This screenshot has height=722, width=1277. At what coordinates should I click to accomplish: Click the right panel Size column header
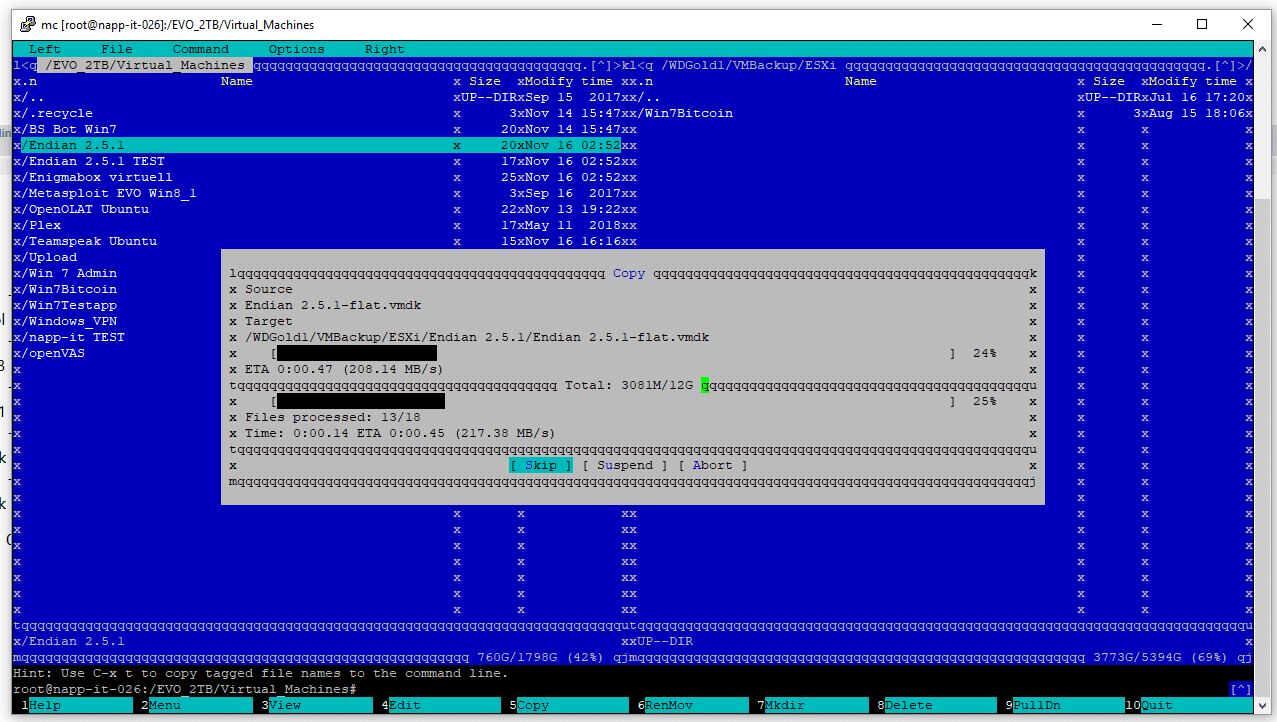point(1108,81)
